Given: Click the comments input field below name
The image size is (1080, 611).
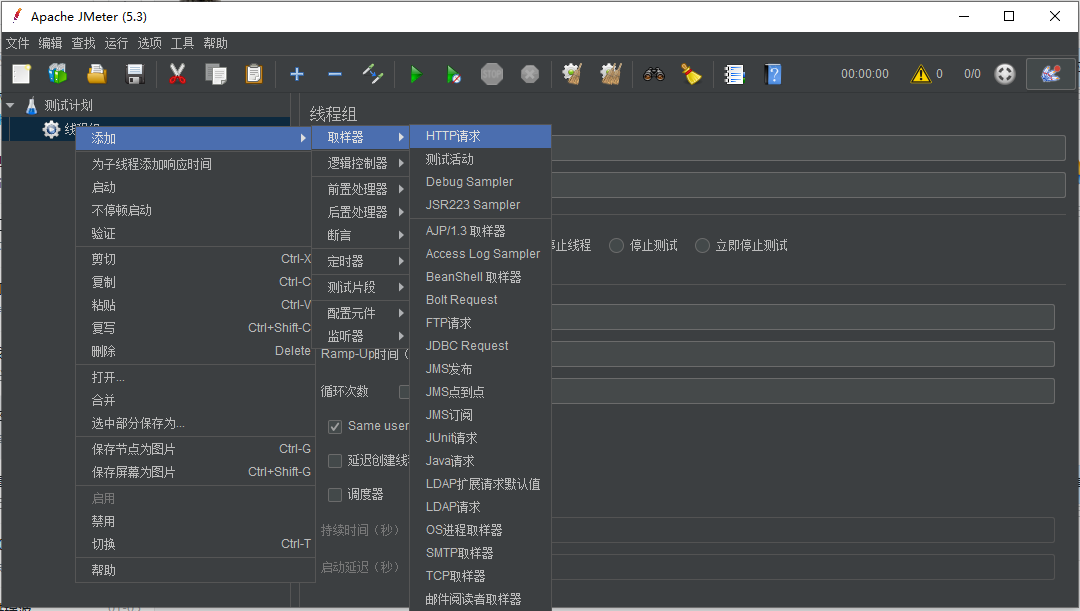Looking at the screenshot, I should [x=808, y=185].
